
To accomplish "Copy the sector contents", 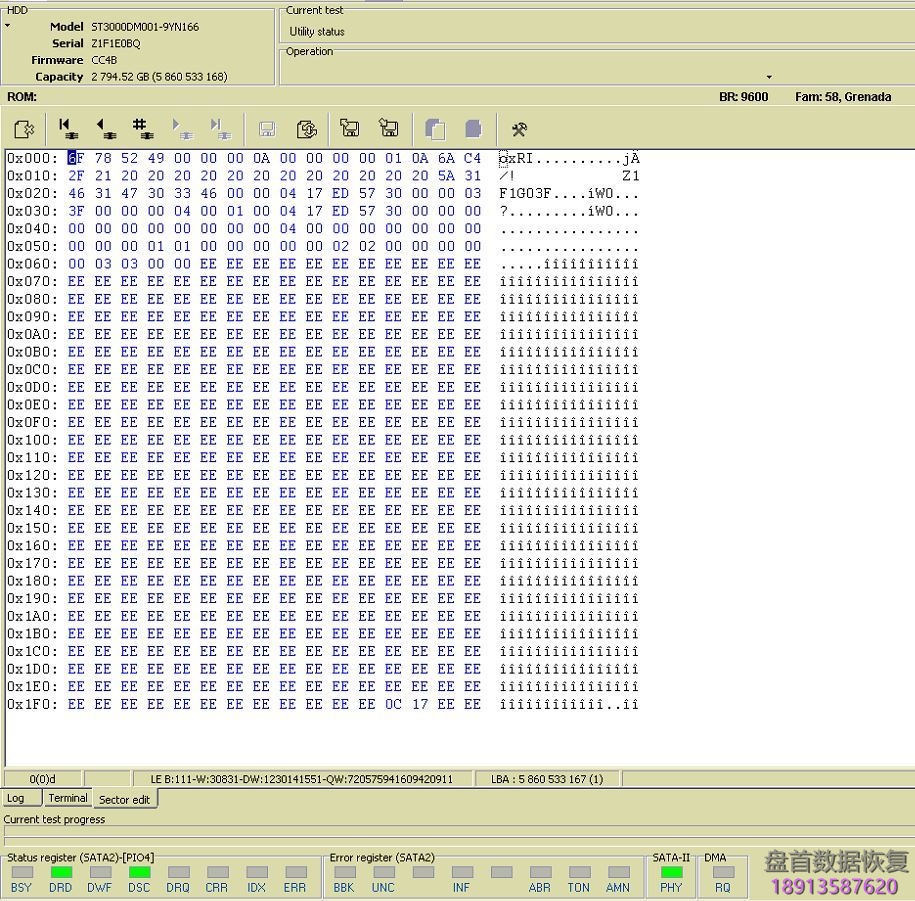I will pos(435,128).
